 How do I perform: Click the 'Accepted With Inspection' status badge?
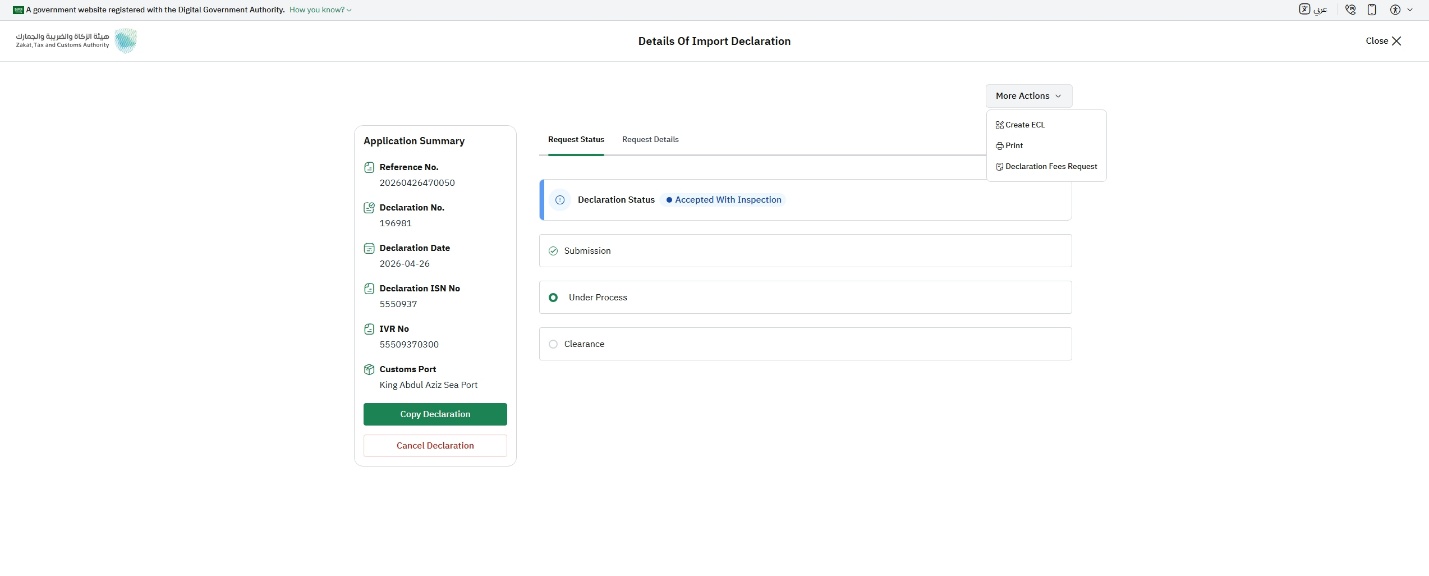pos(724,200)
